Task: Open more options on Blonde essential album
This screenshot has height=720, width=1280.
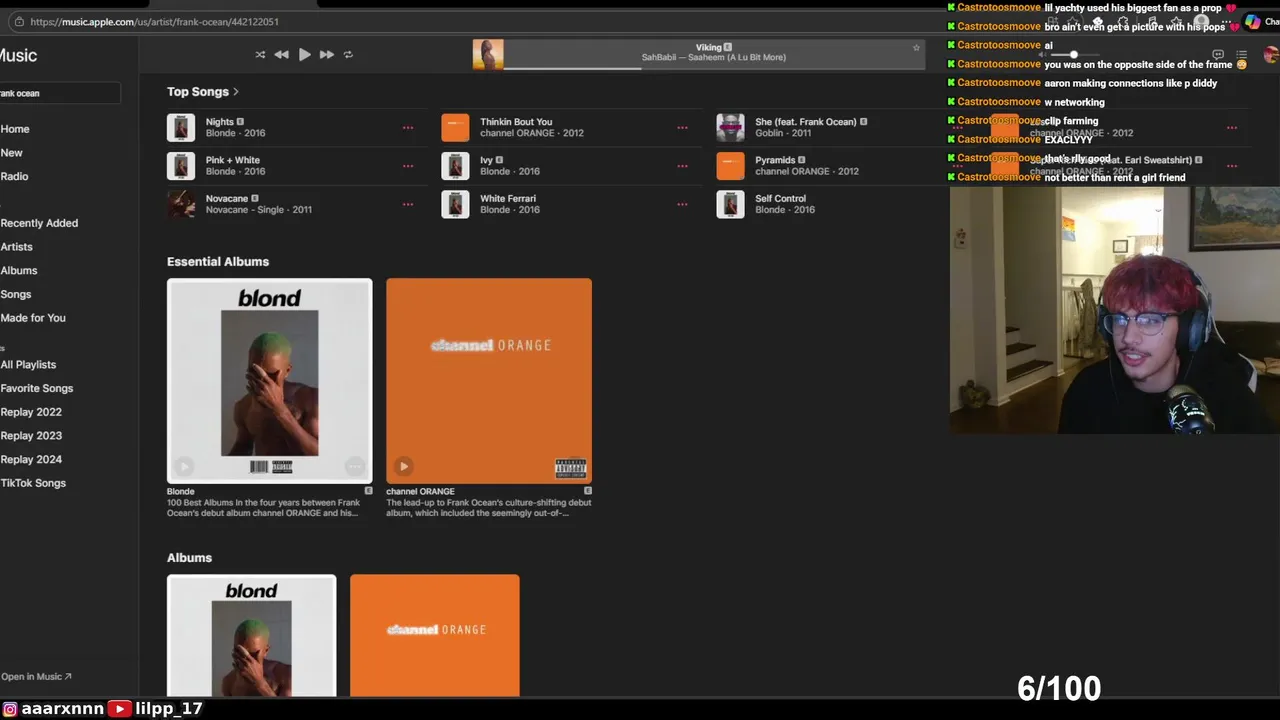Action: [354, 466]
